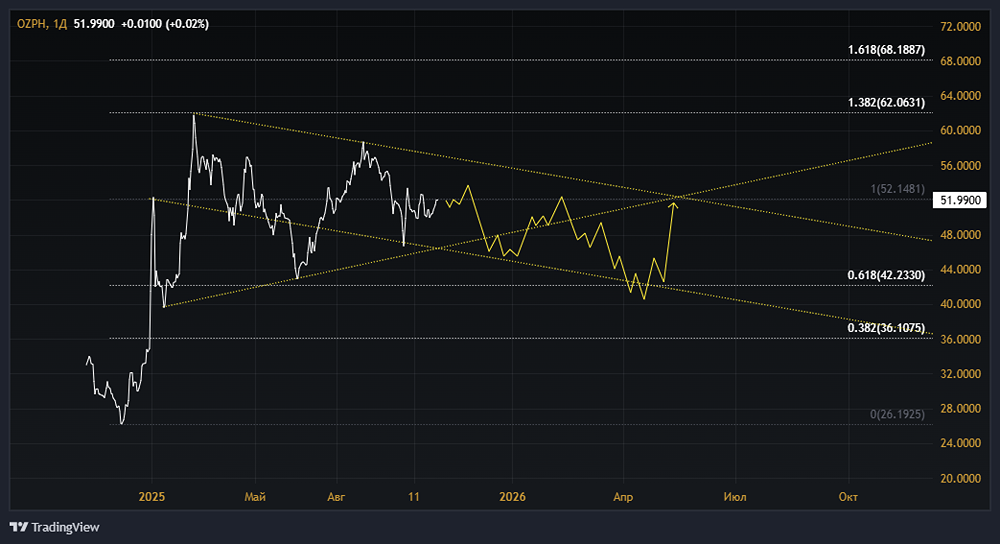This screenshot has width=1000, height=544.
Task: Click the 24.0000 price axis label
Action: (x=960, y=443)
